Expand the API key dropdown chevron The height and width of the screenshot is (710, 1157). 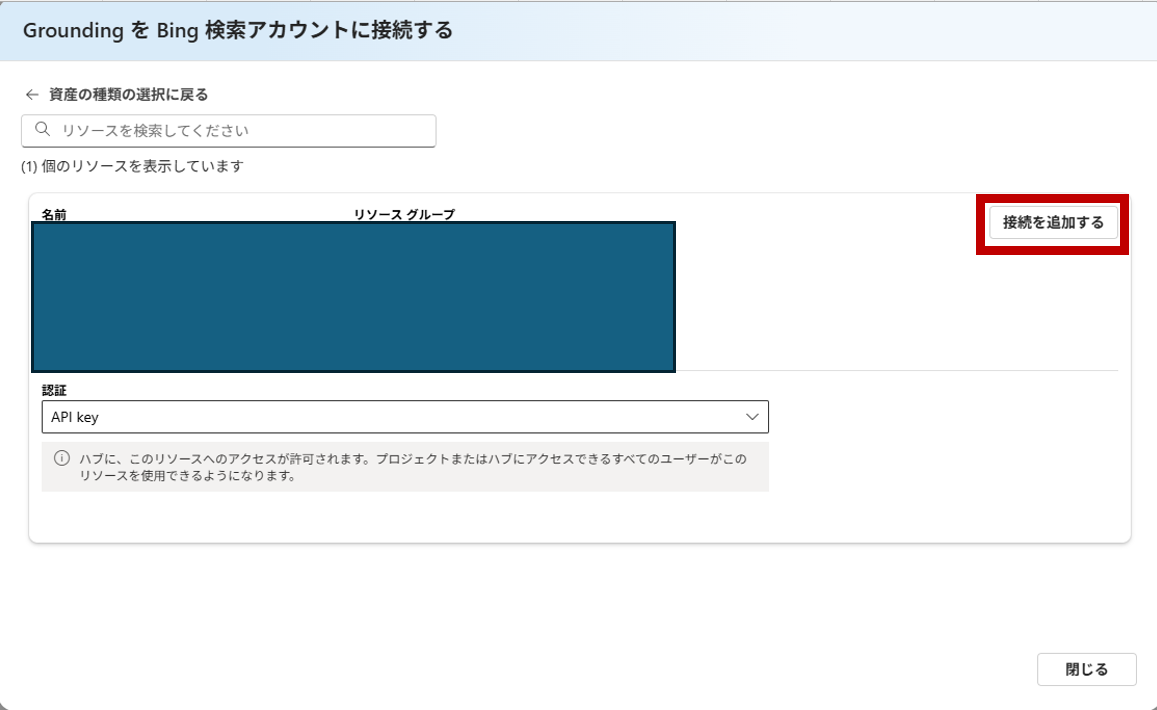(x=752, y=417)
